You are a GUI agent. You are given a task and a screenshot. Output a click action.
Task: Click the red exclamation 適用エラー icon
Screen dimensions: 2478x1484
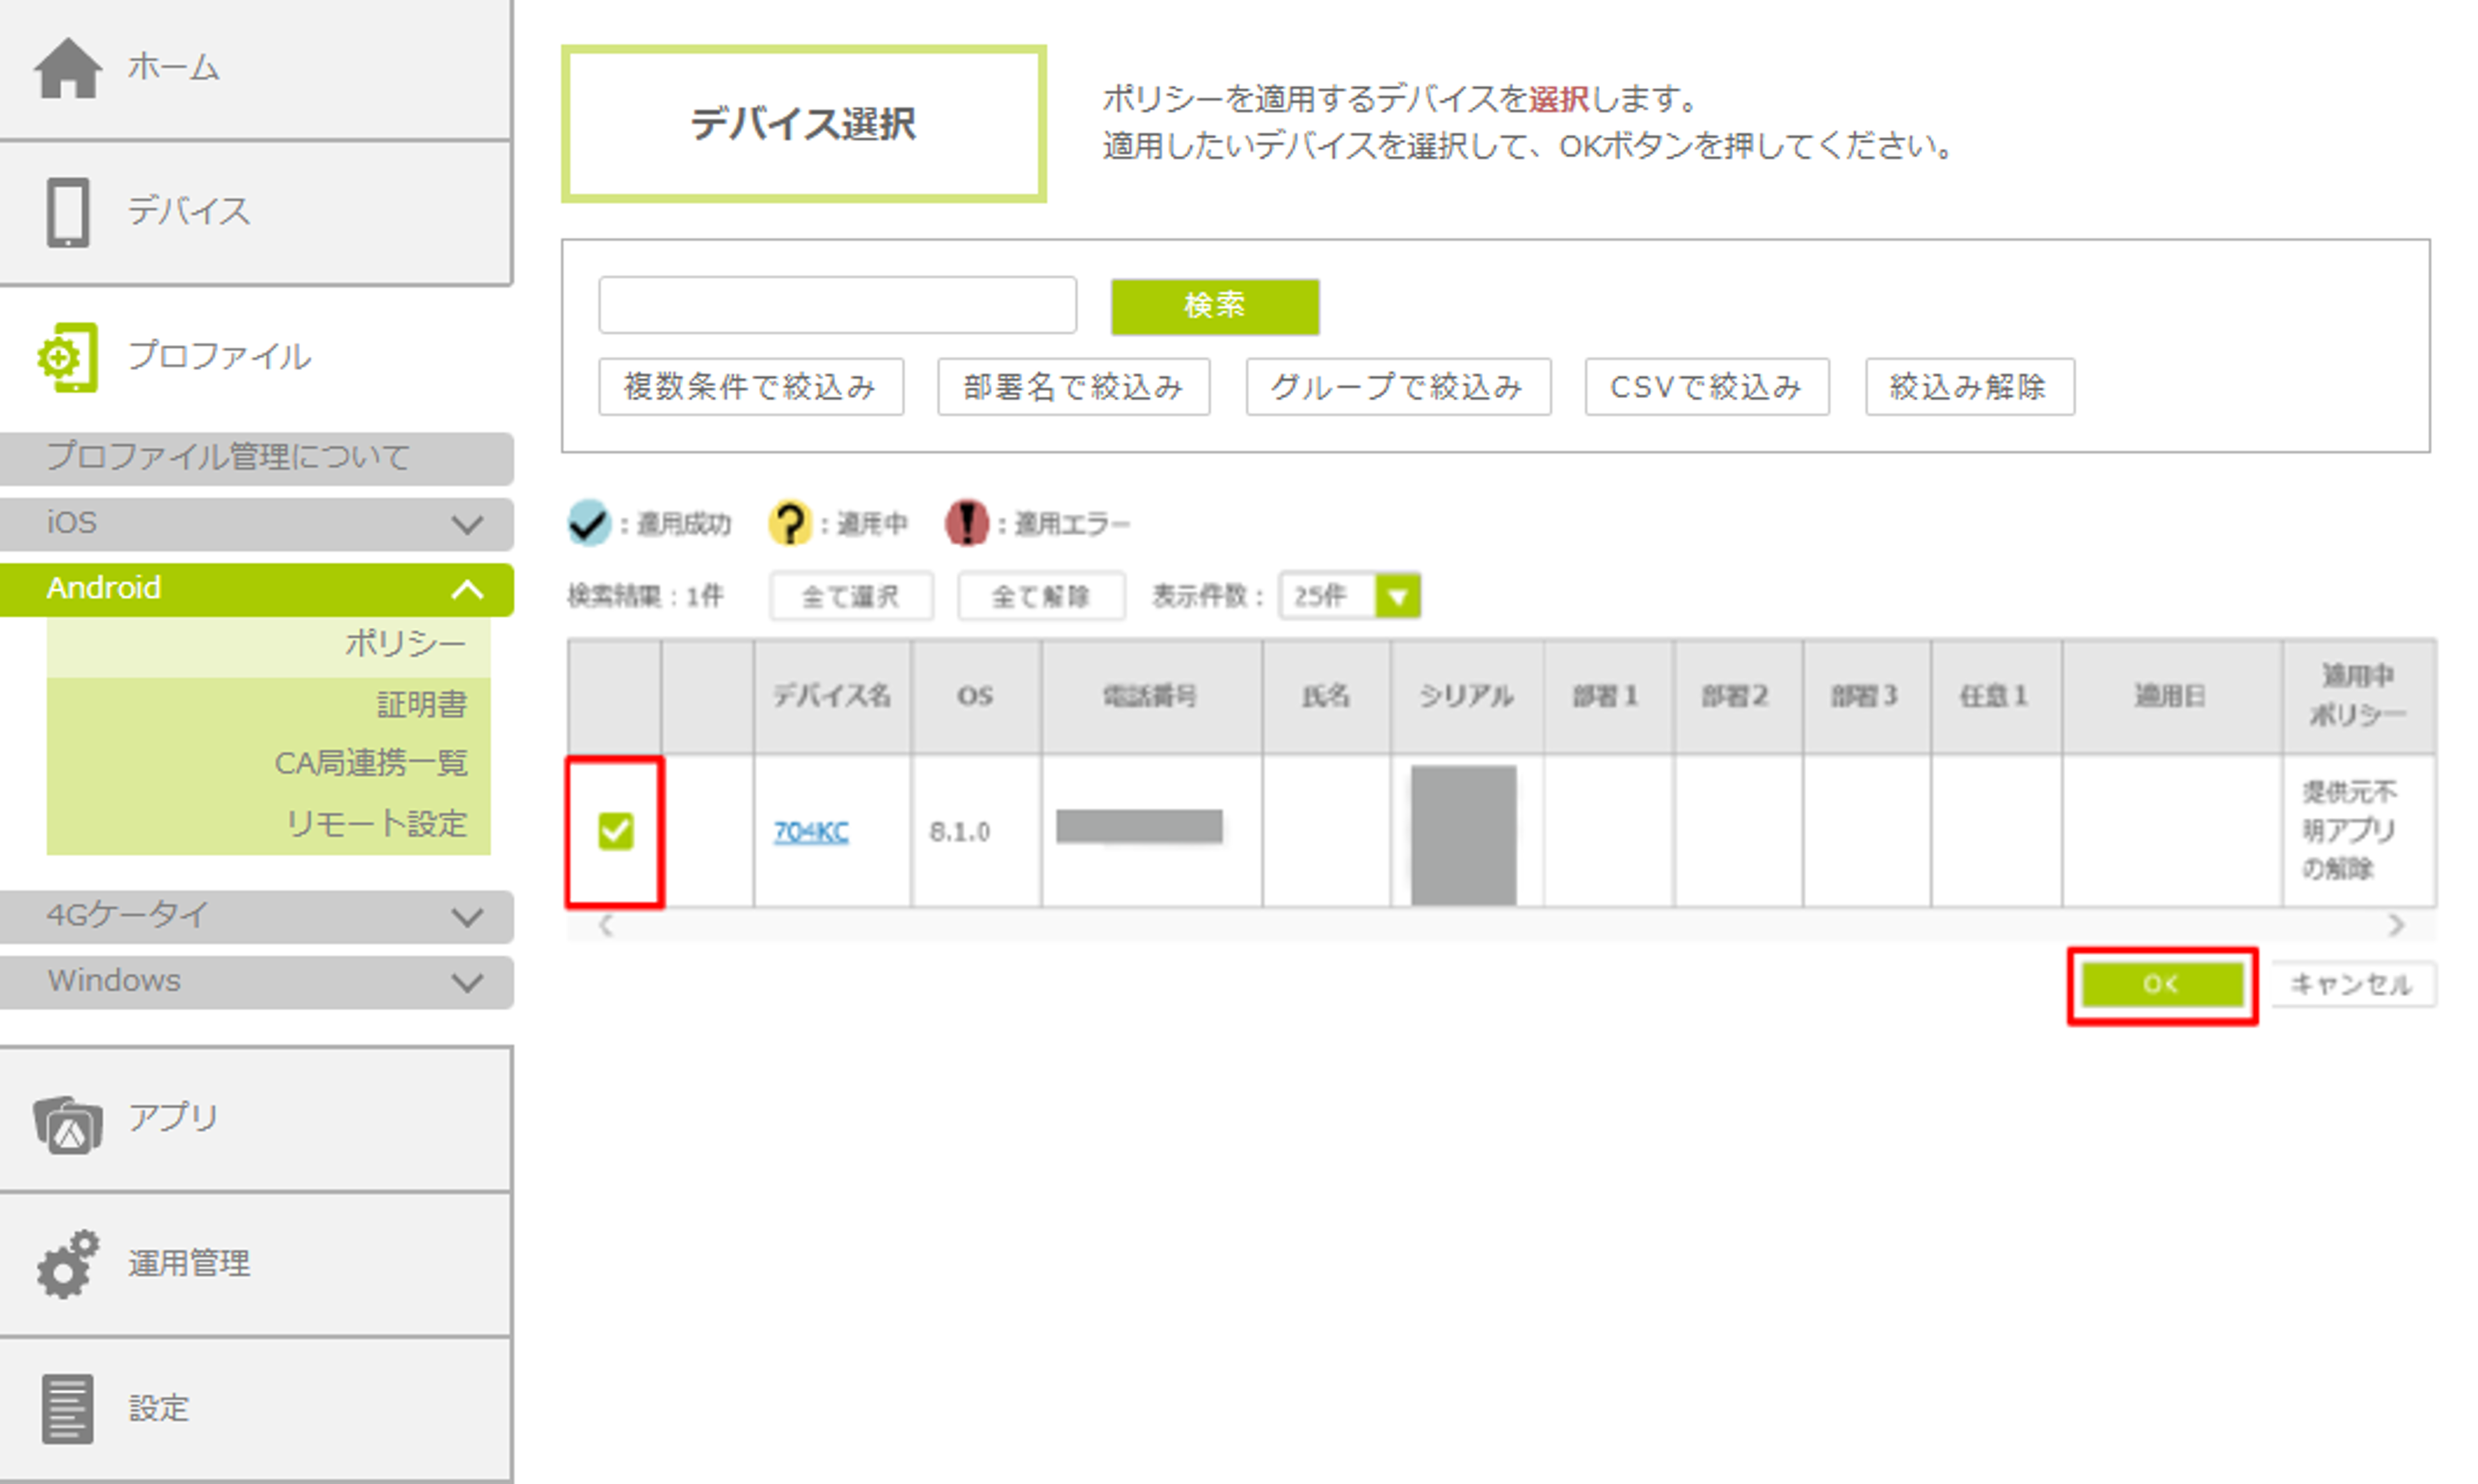point(966,523)
